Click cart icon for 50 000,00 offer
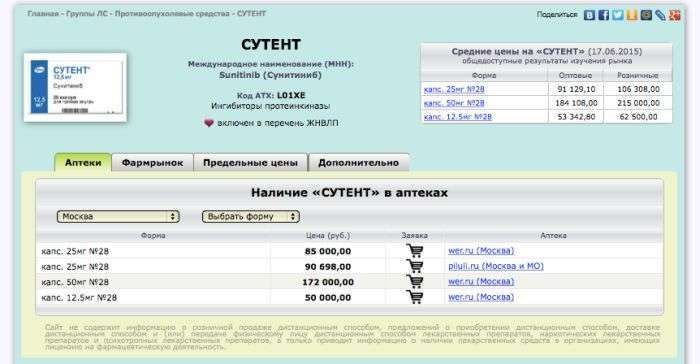 (x=415, y=297)
